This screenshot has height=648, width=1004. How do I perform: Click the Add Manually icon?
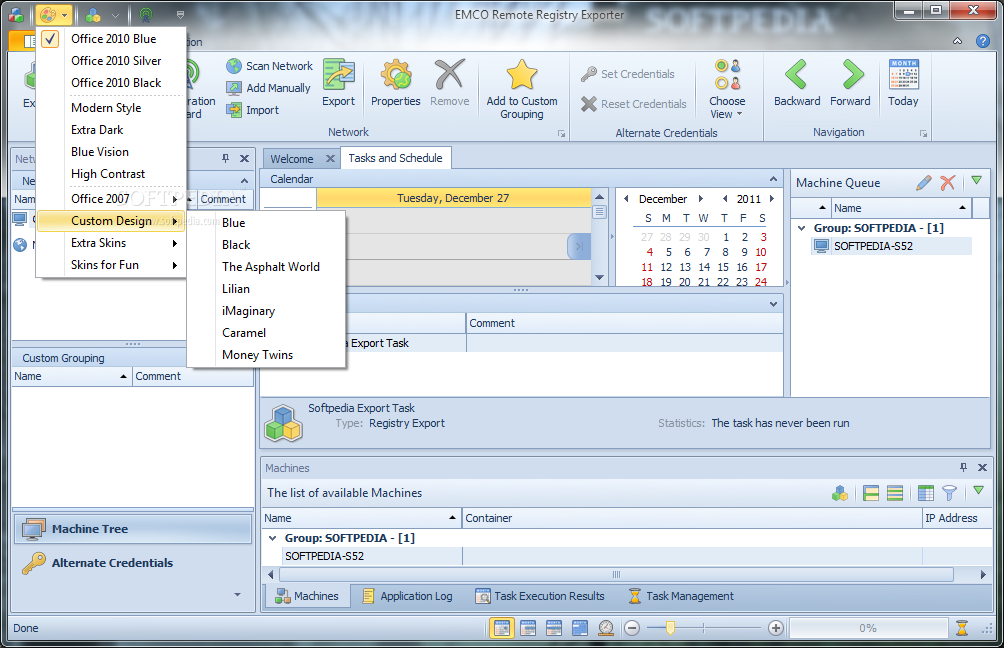234,88
